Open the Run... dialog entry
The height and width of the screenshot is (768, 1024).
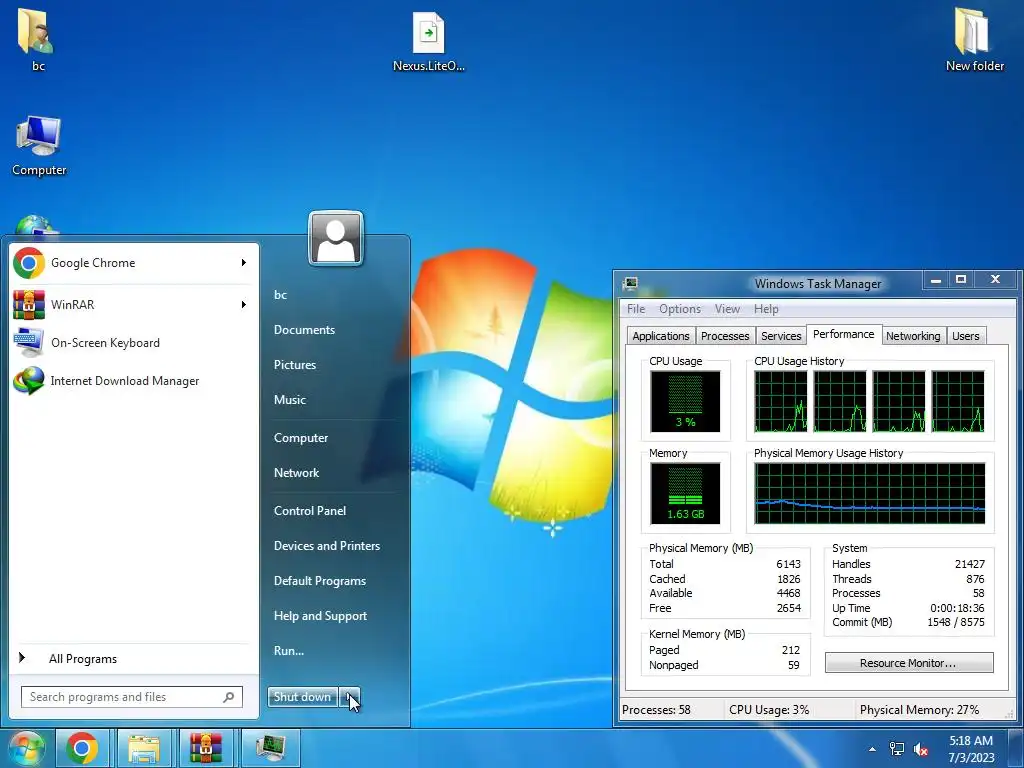289,651
